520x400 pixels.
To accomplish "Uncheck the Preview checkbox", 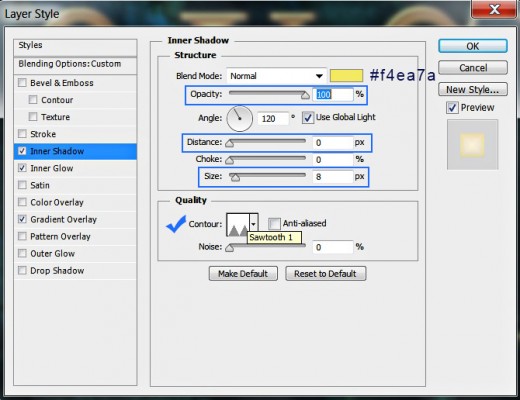I will (x=452, y=108).
